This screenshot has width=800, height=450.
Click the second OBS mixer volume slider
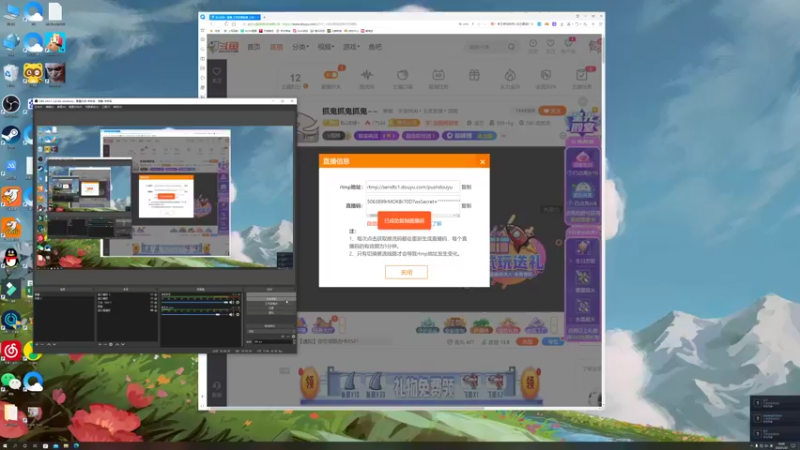click(194, 314)
